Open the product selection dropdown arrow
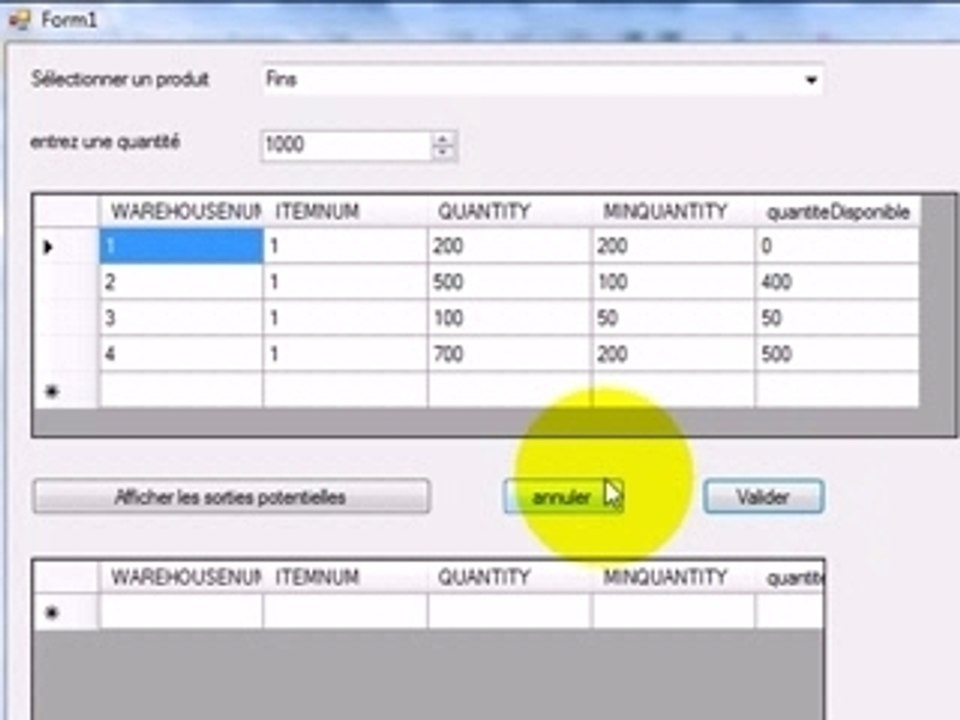960x720 pixels. (810, 81)
